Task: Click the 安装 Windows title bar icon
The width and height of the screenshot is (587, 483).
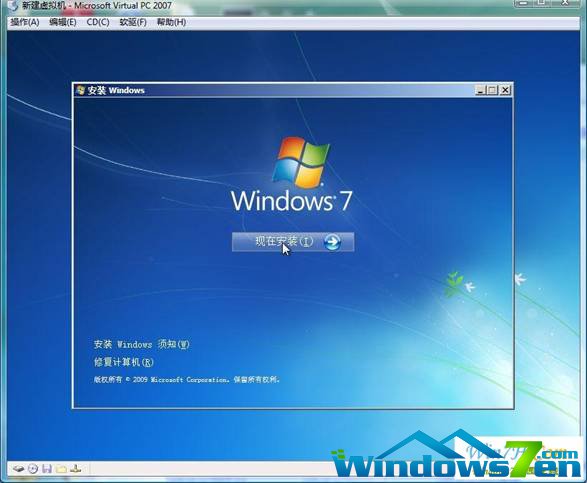Action: (80, 90)
